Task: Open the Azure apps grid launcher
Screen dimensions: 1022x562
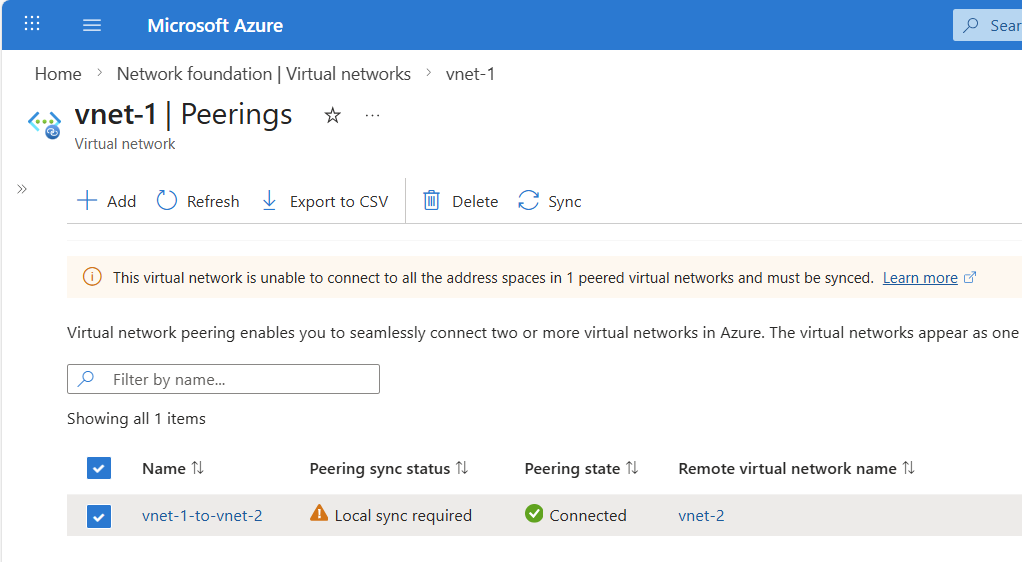Action: [x=32, y=24]
